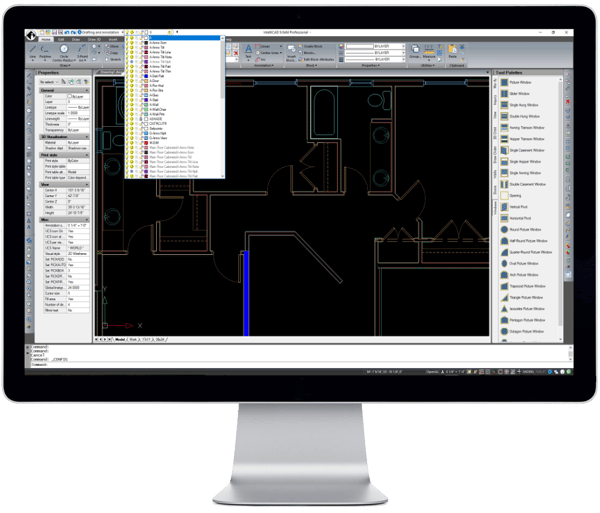
Task: Select the Line tool in the ribbon
Action: 33,52
